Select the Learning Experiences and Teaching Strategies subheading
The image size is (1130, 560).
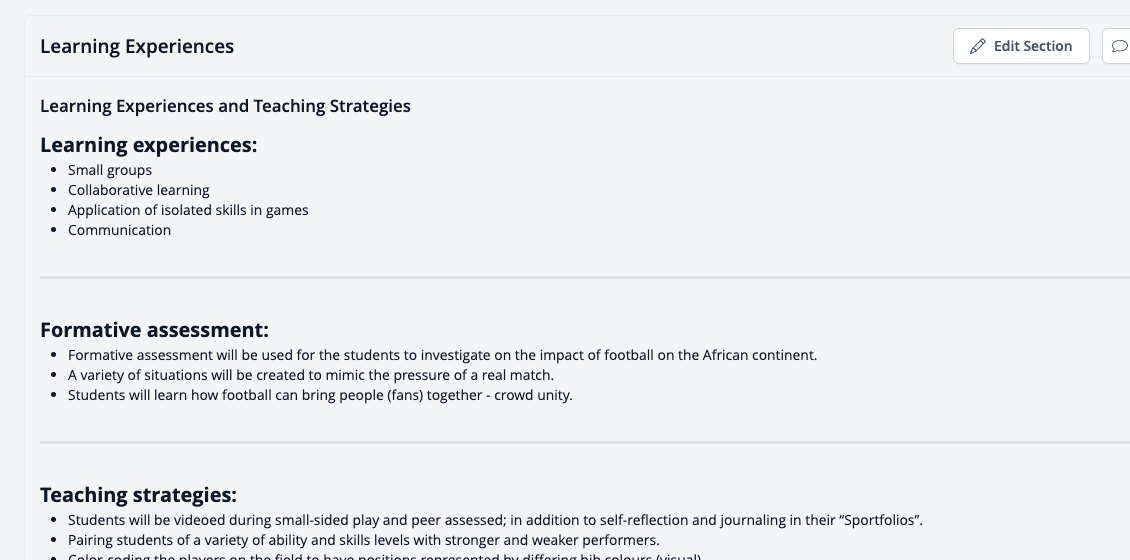(226, 106)
